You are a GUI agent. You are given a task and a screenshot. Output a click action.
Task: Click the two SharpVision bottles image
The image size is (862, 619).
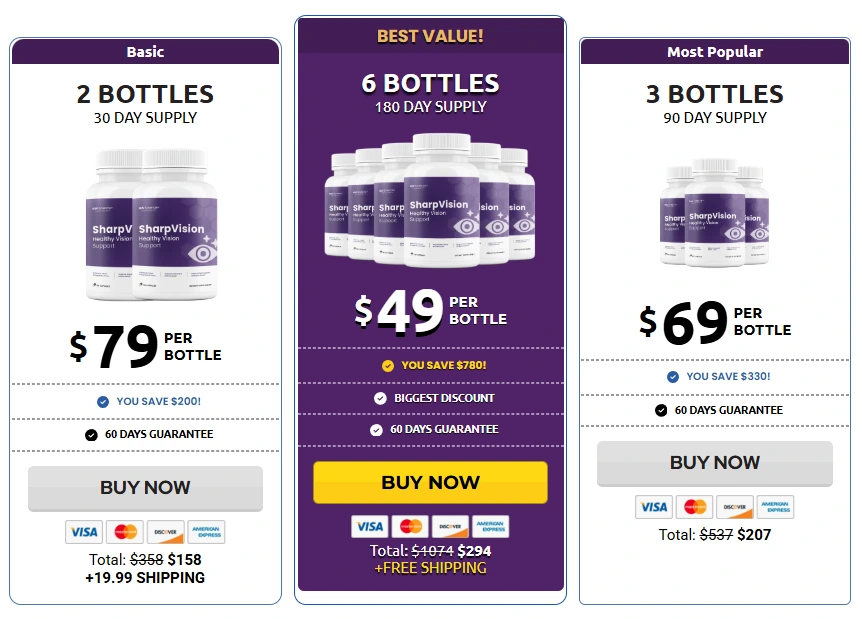(x=151, y=225)
